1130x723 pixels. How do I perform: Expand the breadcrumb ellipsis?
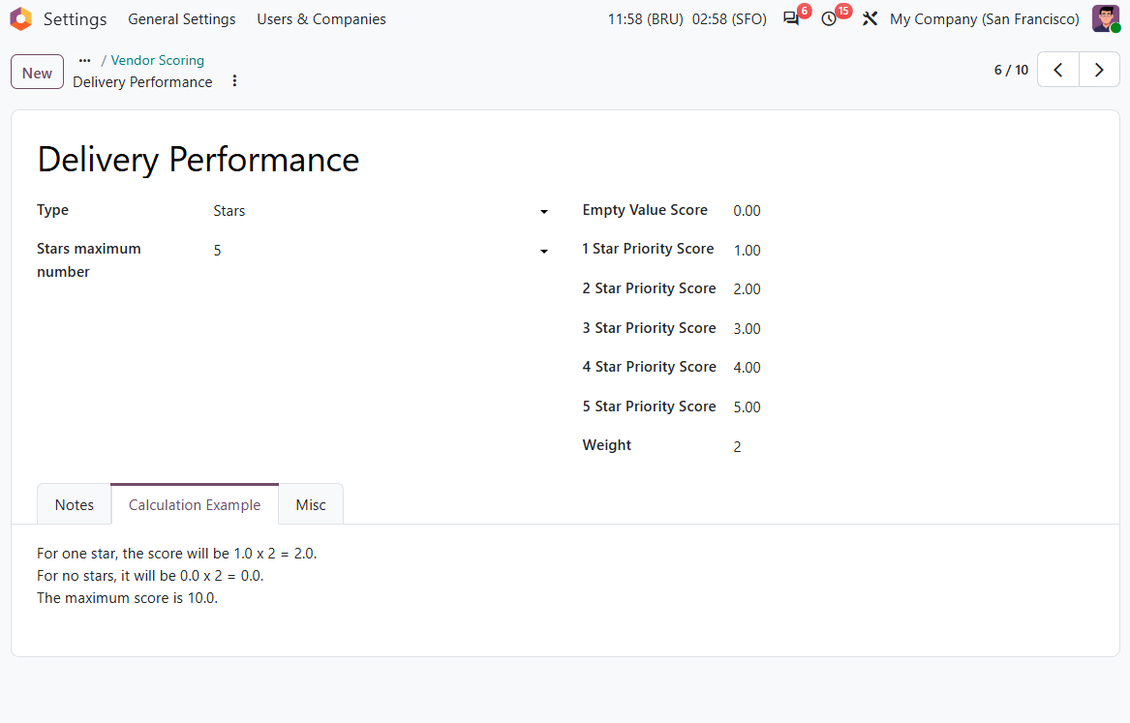coord(85,61)
